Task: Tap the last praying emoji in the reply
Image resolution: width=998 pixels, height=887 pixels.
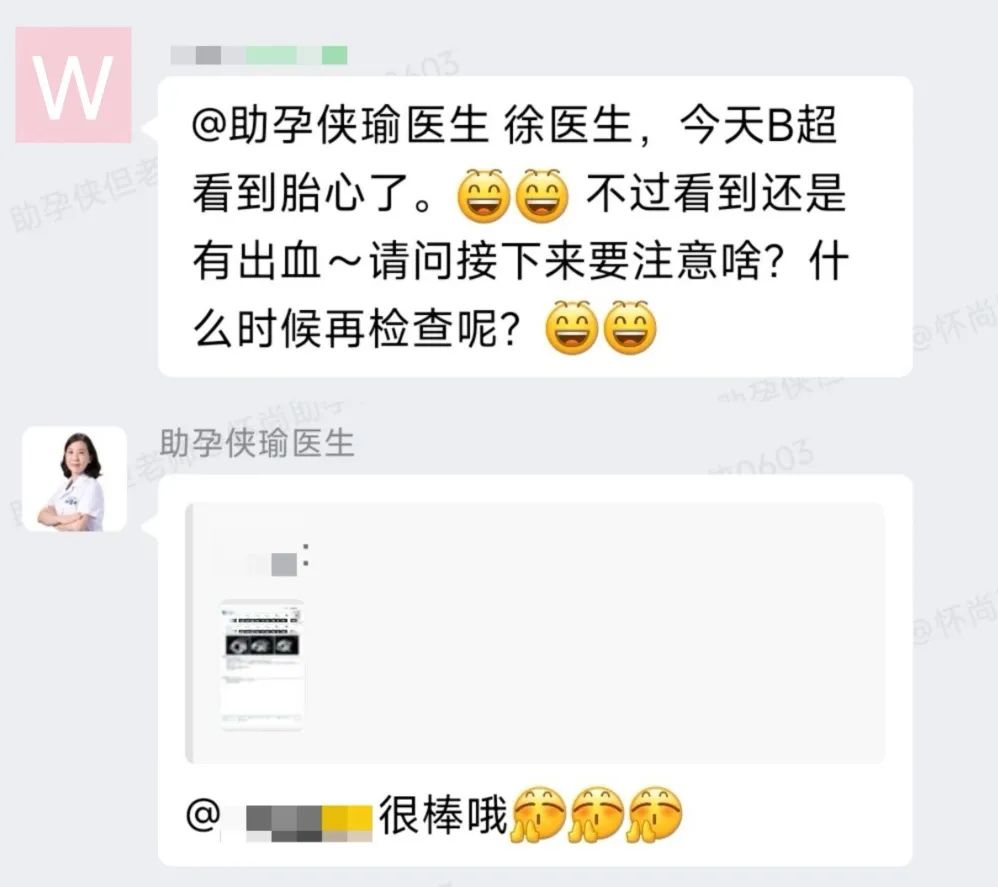Action: (x=654, y=816)
